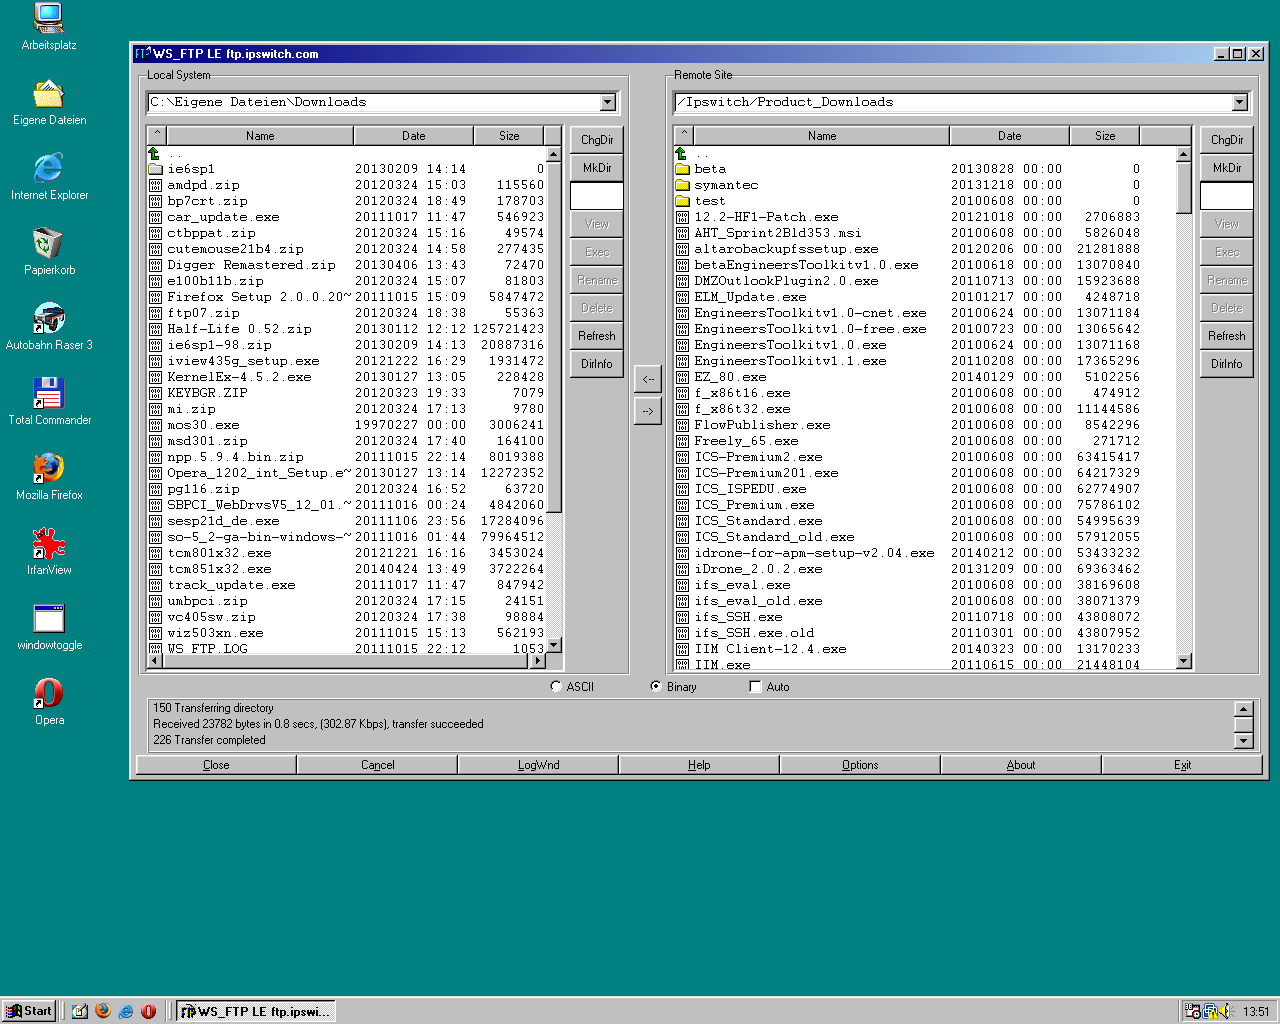Click the Internet Explorer quick launch taskbar icon

(126, 1011)
